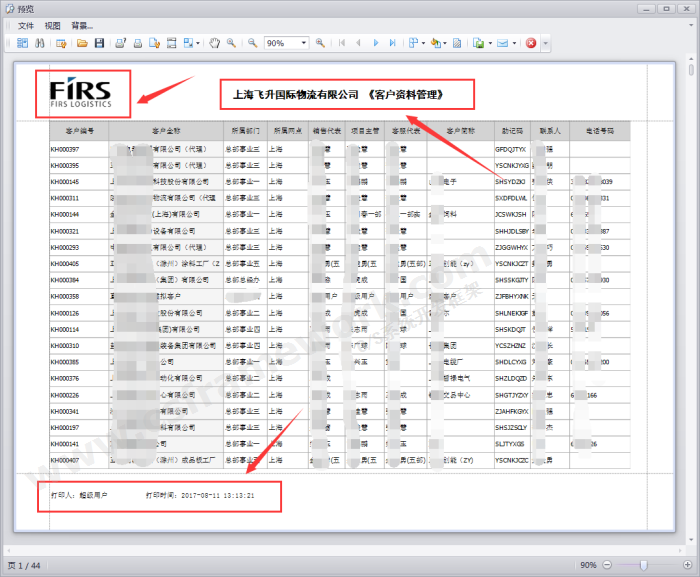Jump to the last page

click(392, 43)
